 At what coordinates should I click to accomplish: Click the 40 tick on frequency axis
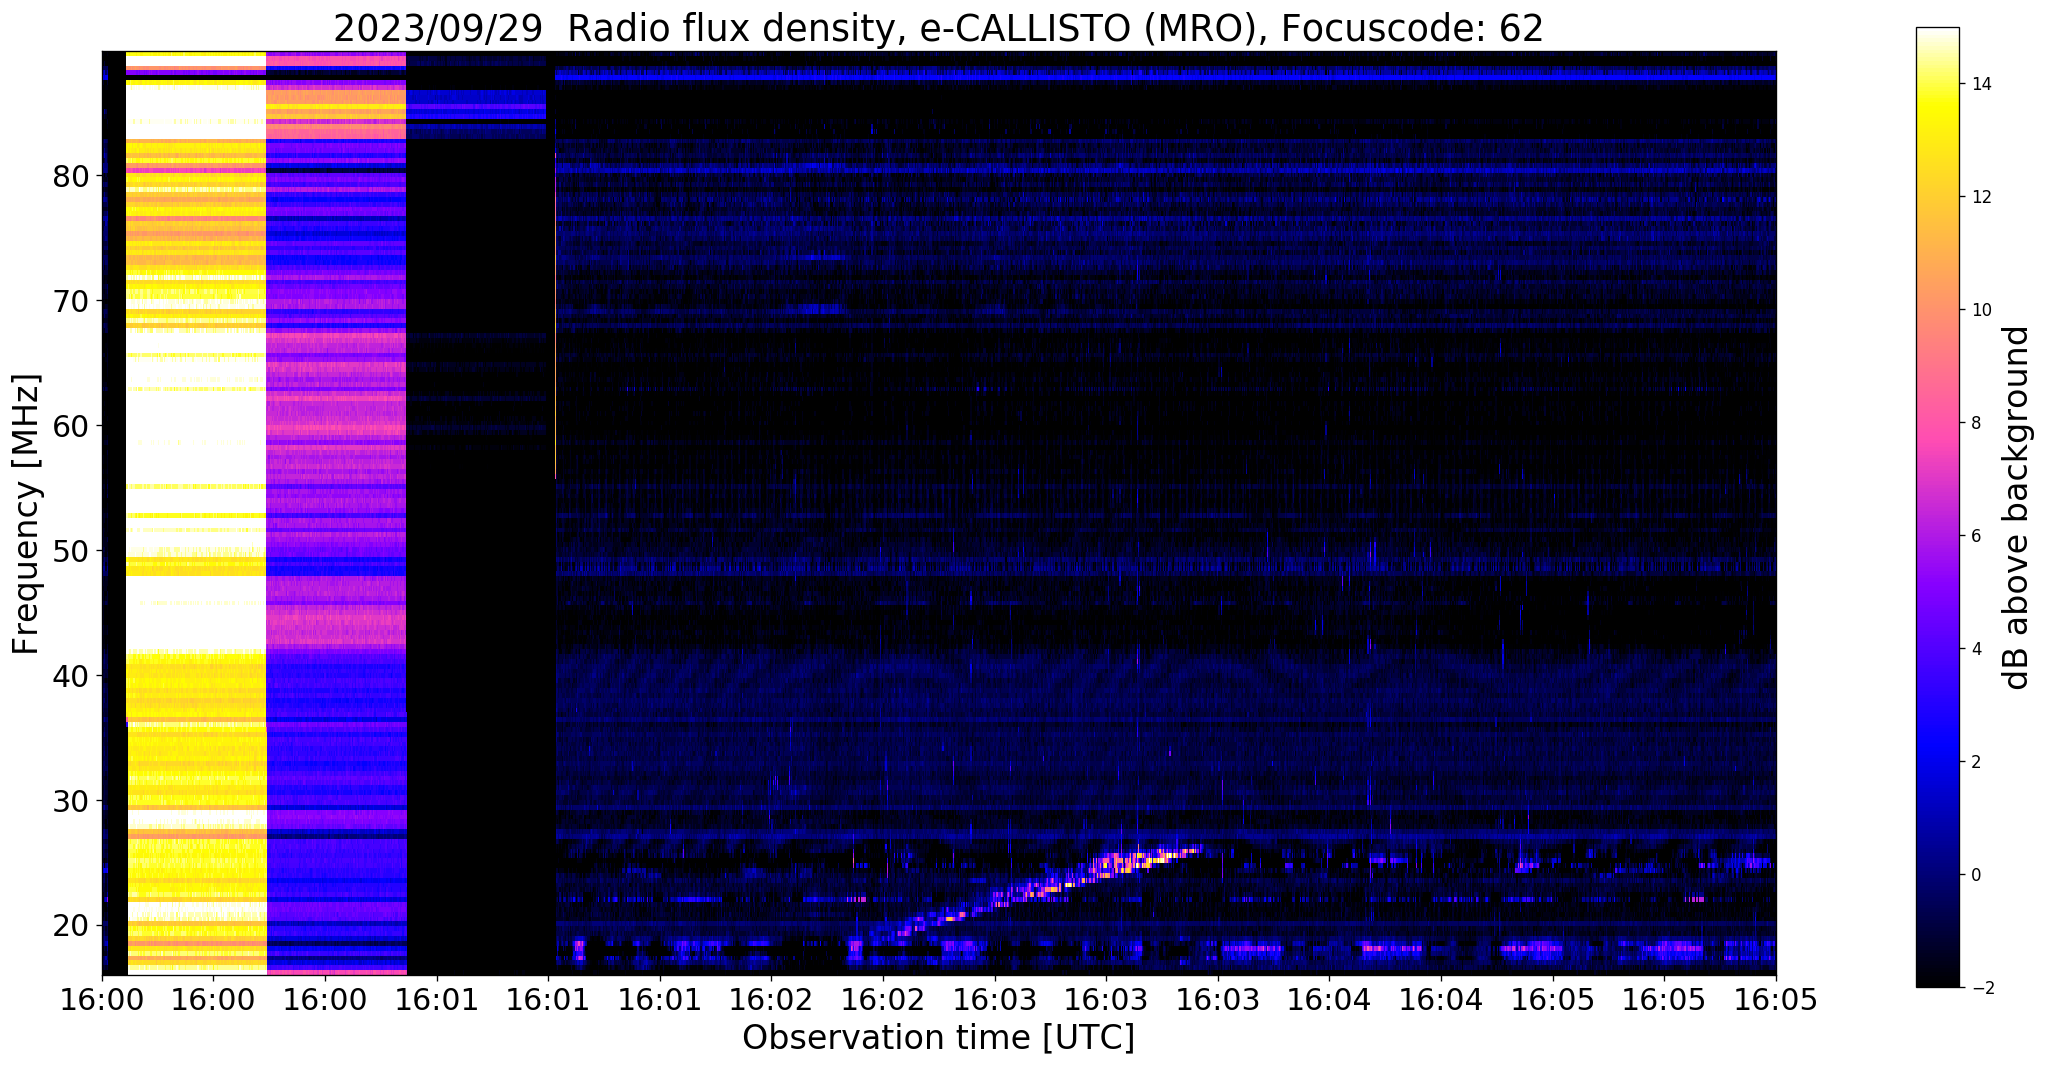click(72, 676)
